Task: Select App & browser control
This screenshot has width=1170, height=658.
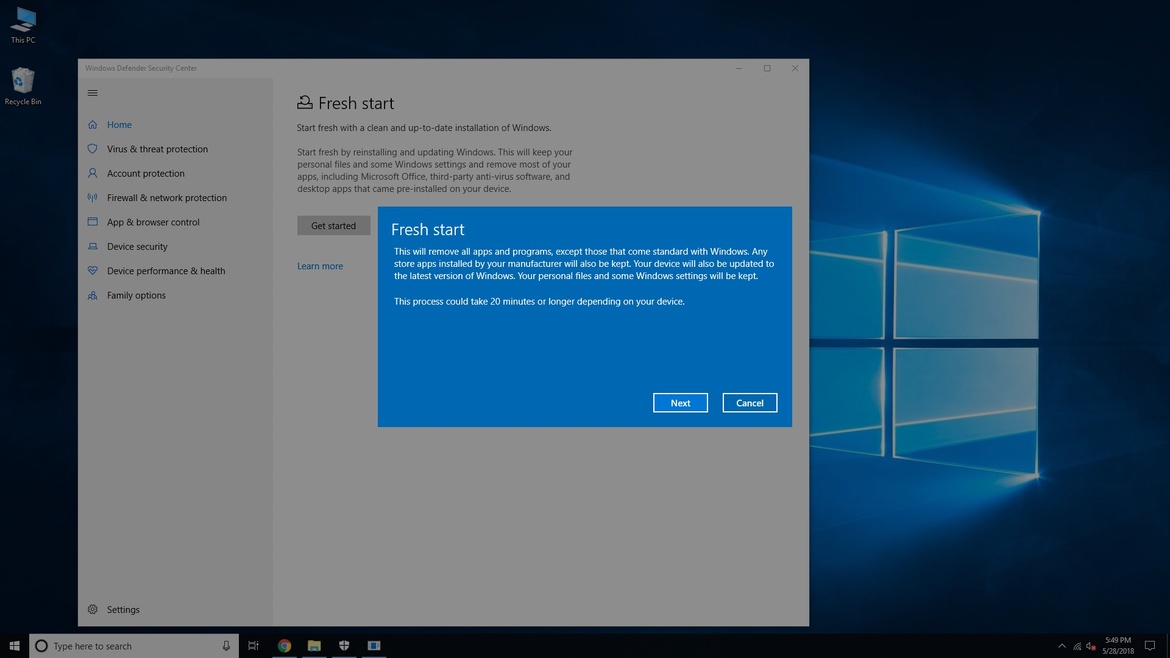Action: coord(153,222)
